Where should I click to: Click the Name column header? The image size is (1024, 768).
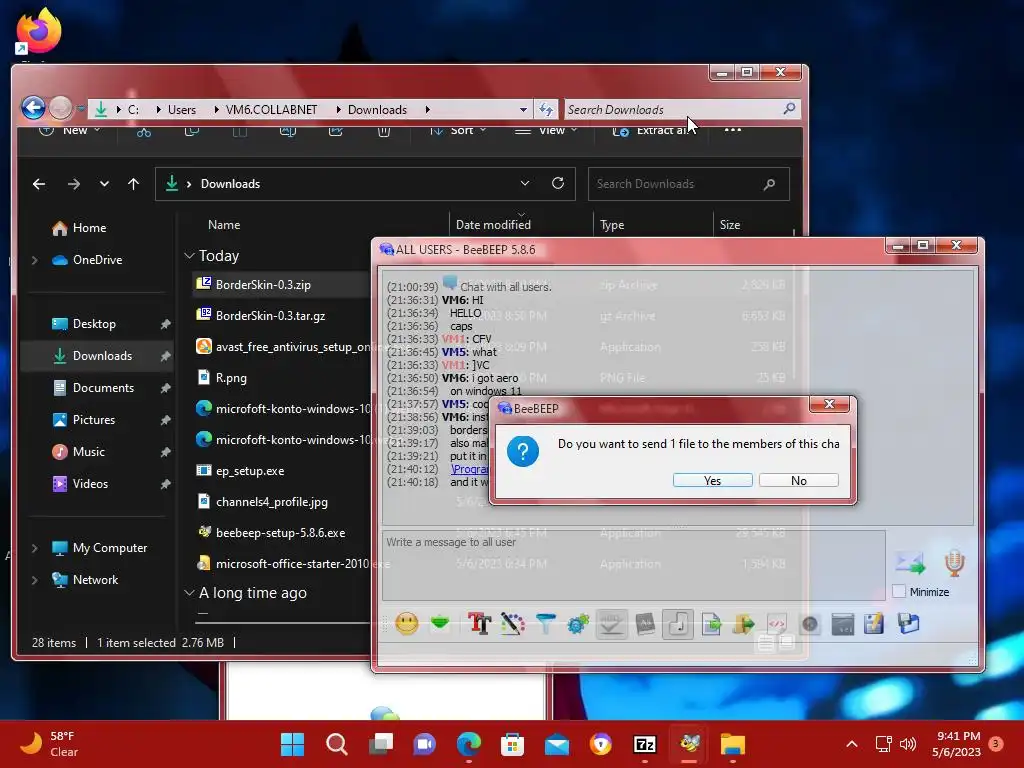[224, 225]
